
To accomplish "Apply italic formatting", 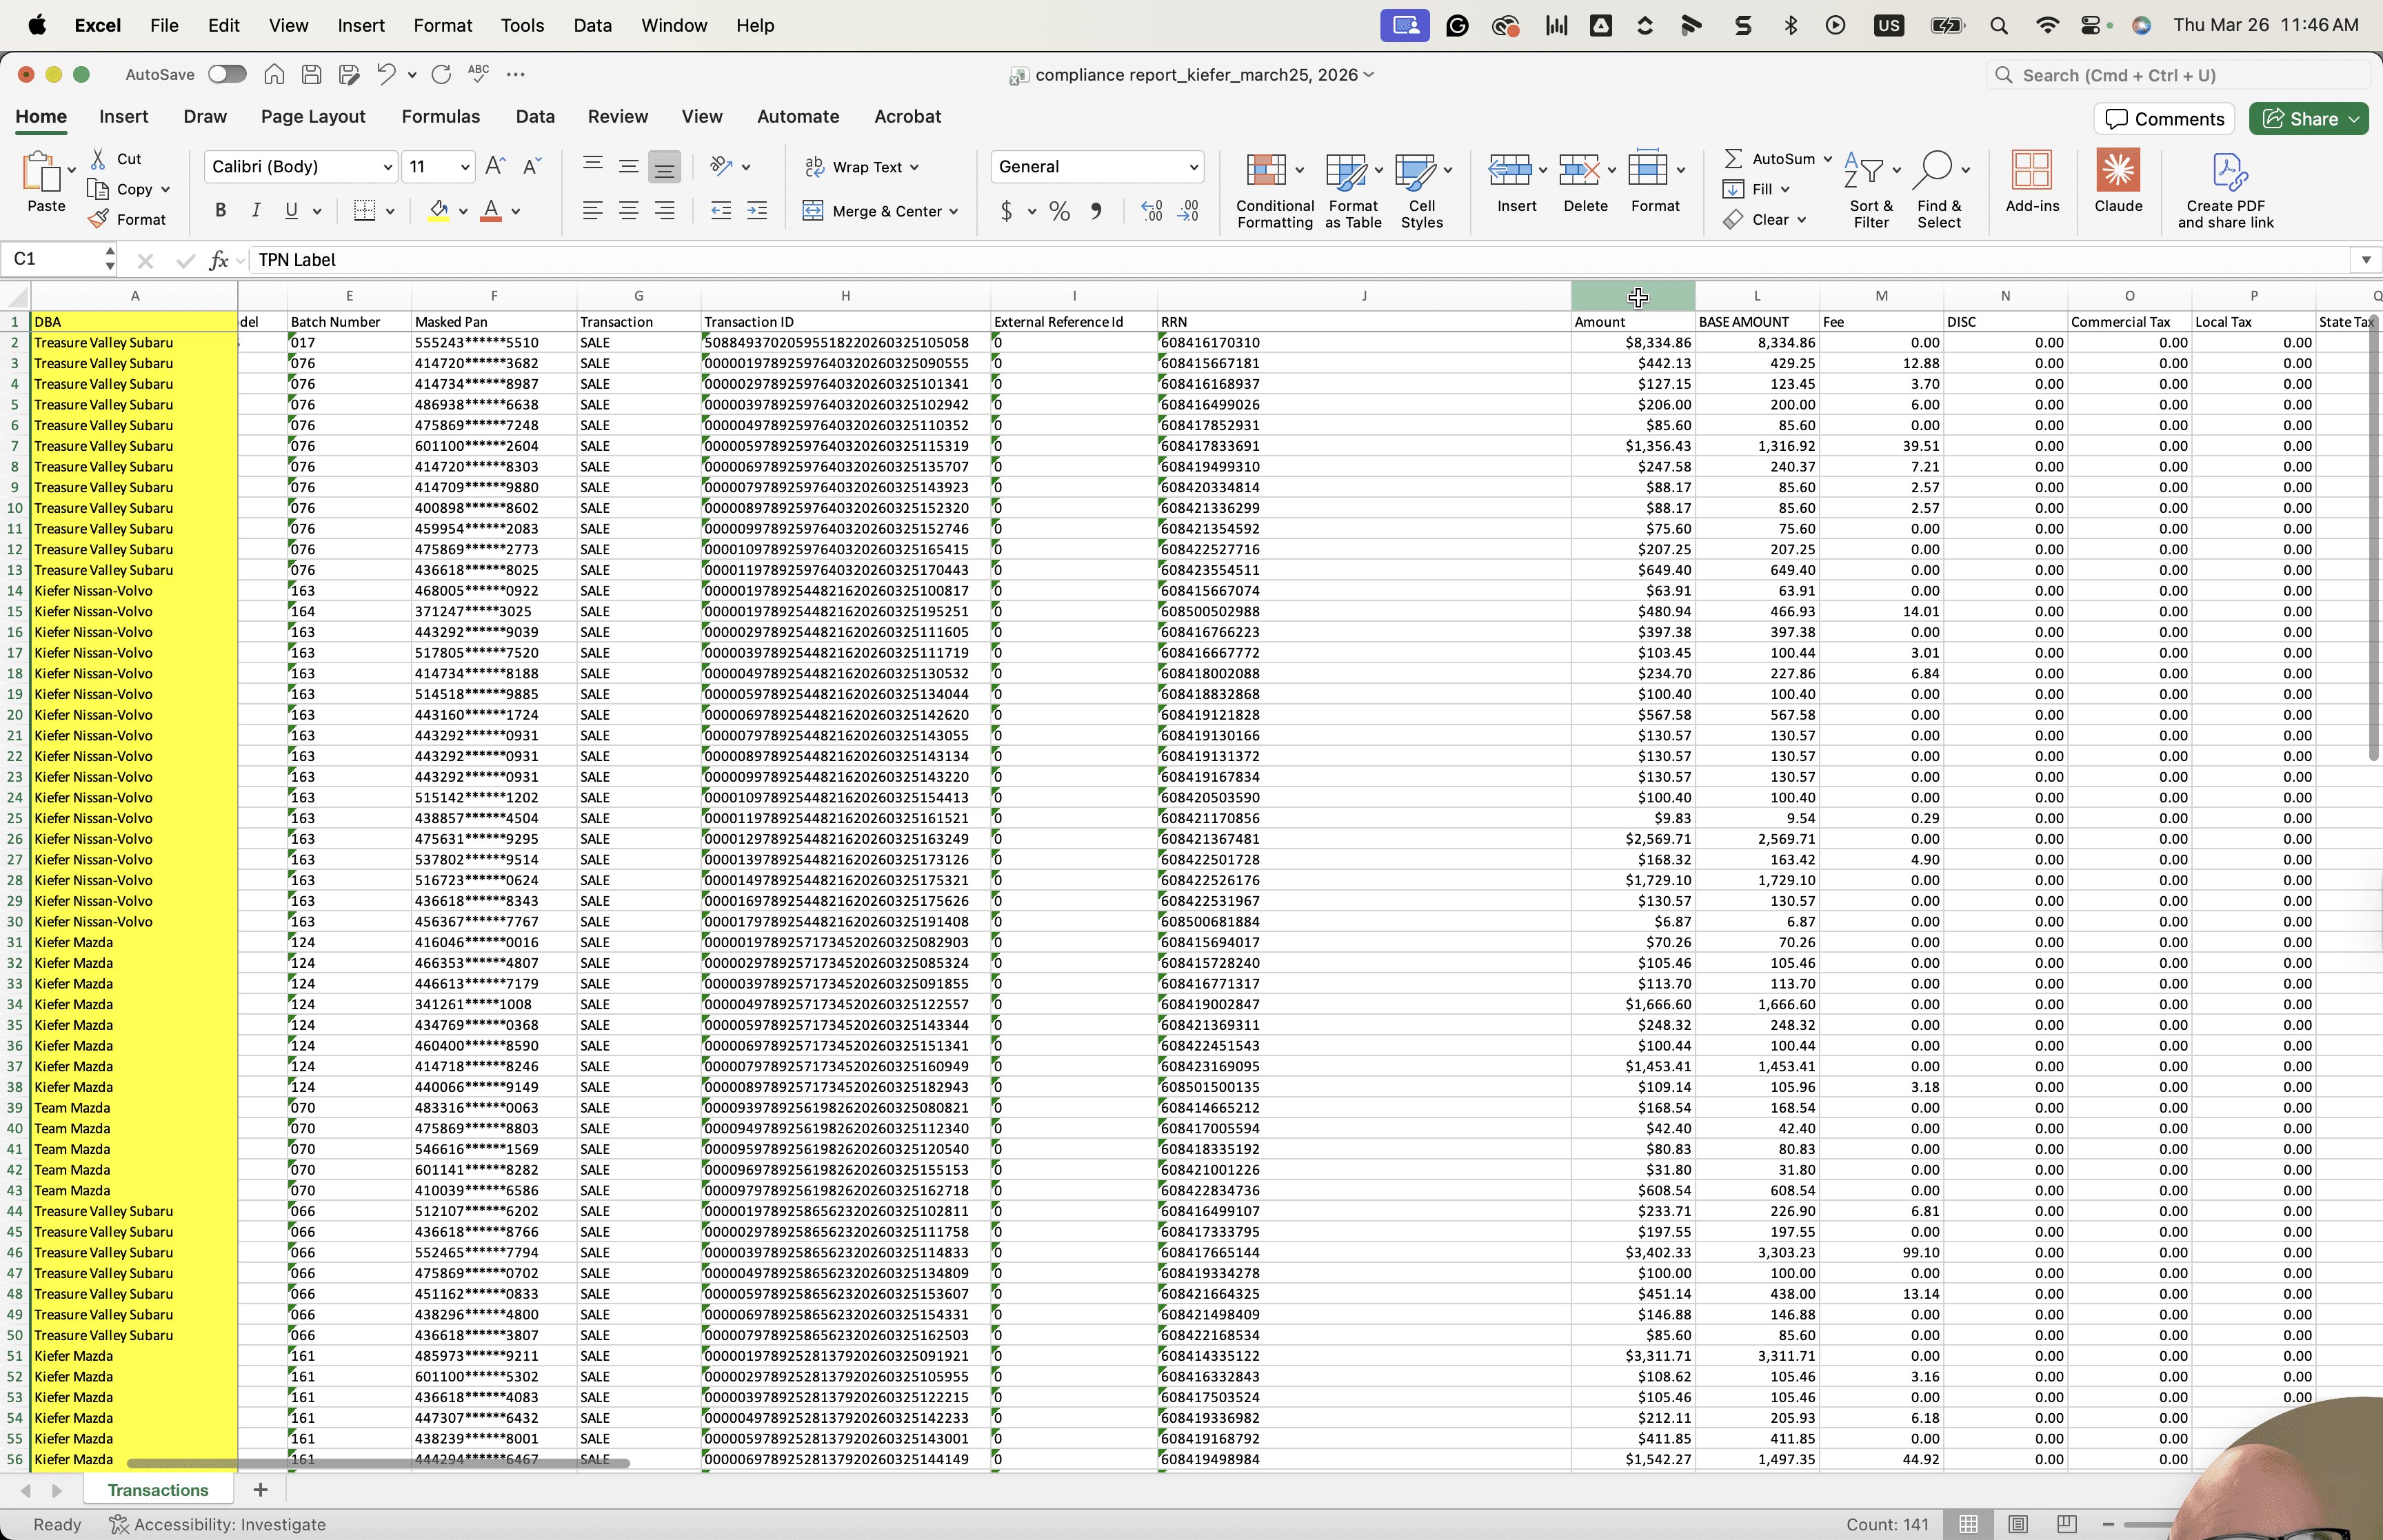I will 256,210.
